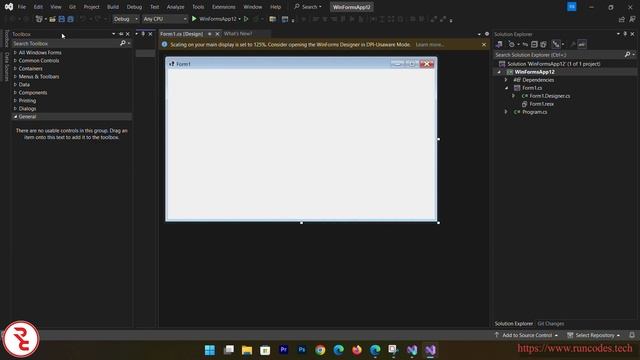Open Properties with the wrench icon
Viewport: 640px width, 360px height.
click(x=573, y=44)
